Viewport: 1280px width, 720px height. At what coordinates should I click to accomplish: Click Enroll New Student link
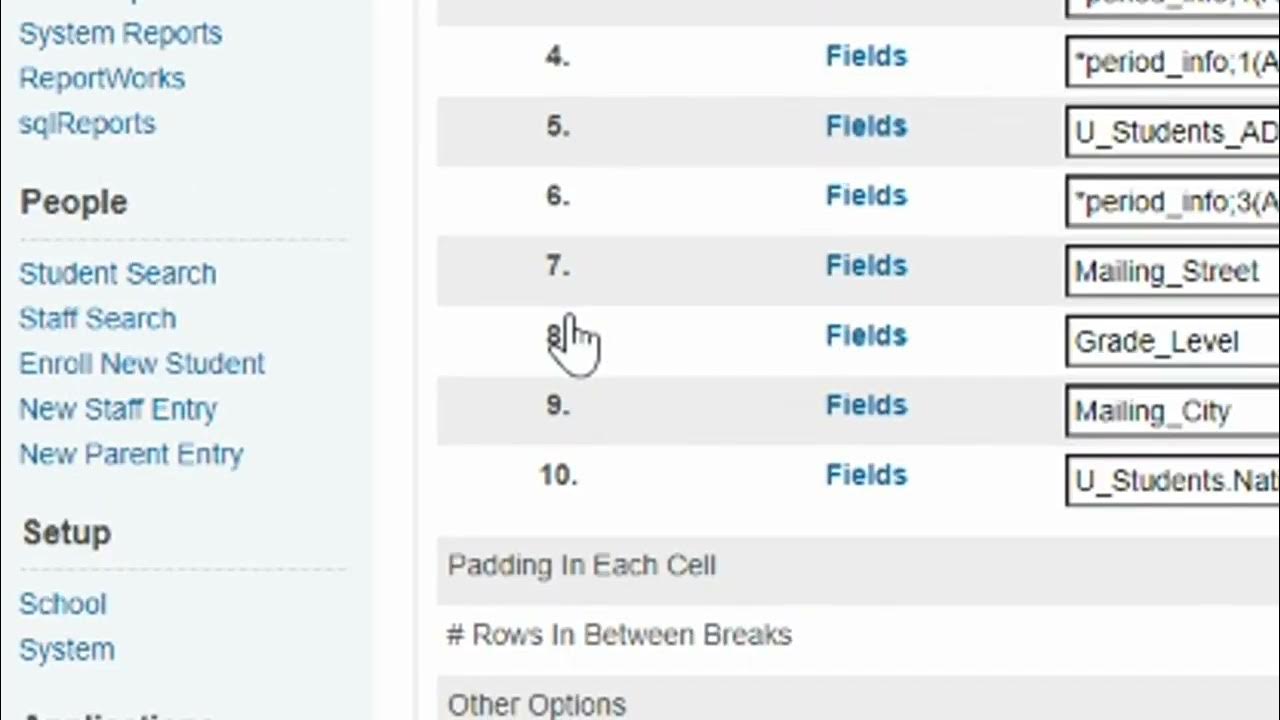point(141,364)
